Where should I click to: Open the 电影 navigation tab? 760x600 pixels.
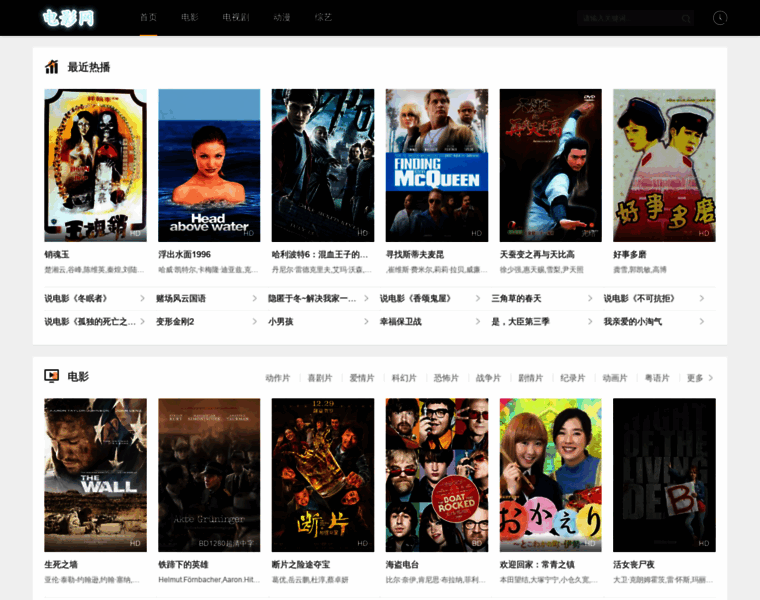pyautogui.click(x=190, y=17)
